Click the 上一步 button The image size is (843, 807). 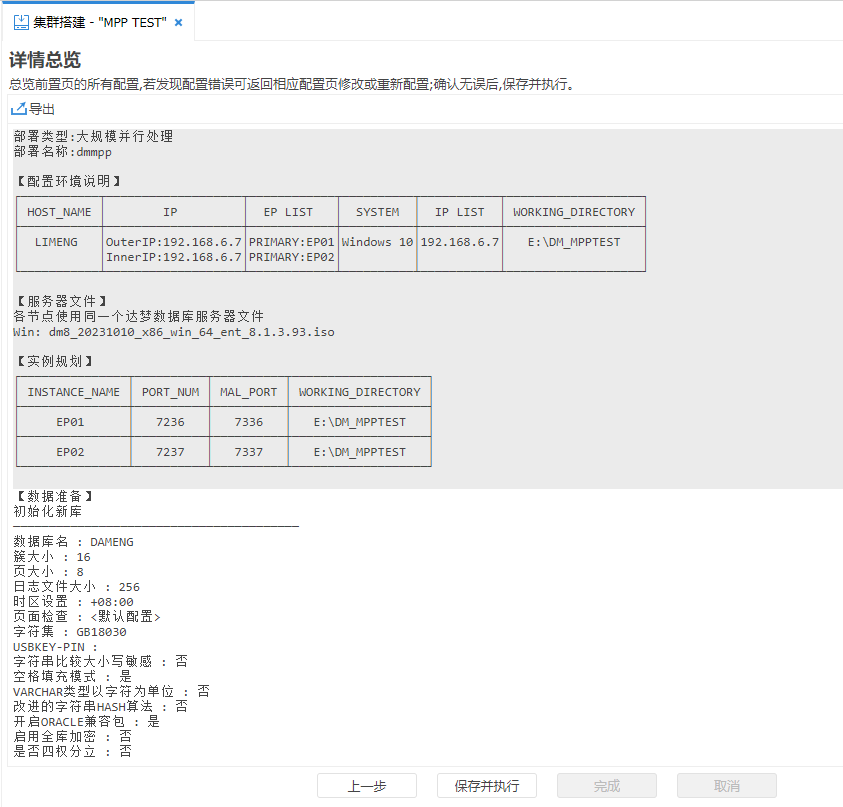click(366, 785)
